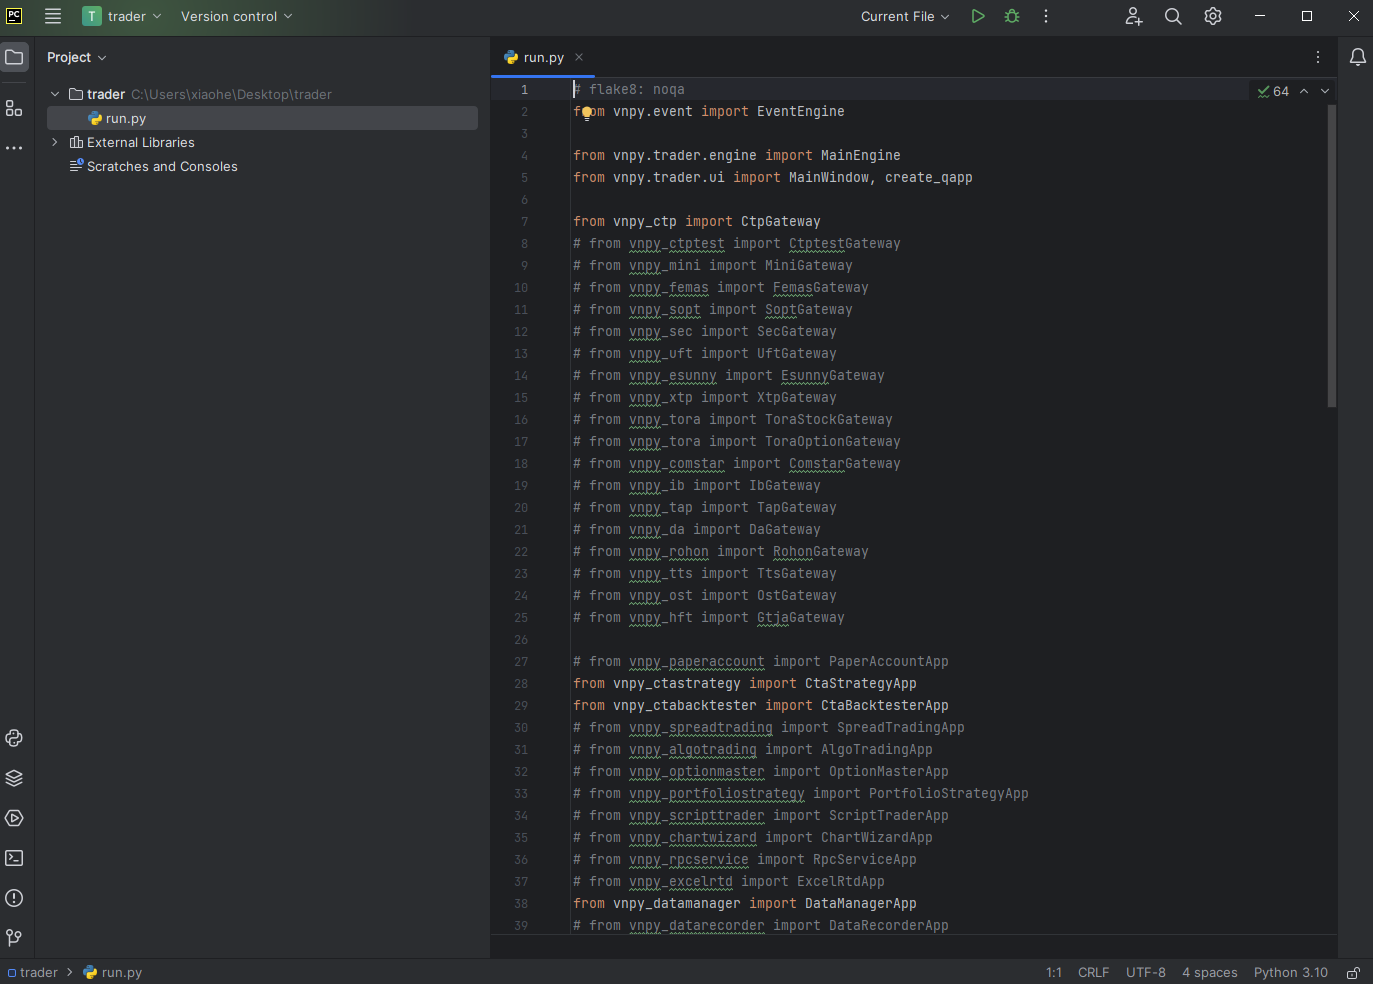Select External Libraries label
Screen dimensions: 1373x984
point(141,142)
